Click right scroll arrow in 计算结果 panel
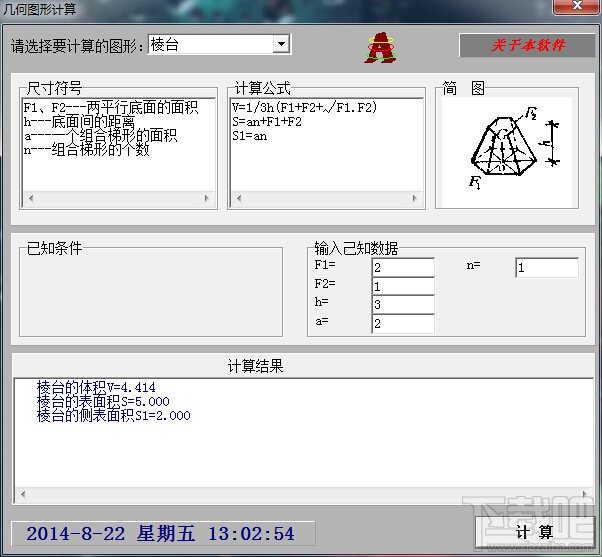 (x=585, y=494)
